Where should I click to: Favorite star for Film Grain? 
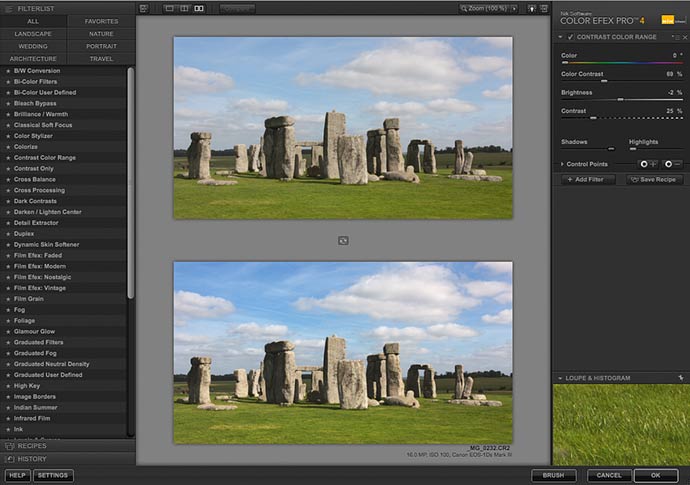click(8, 299)
